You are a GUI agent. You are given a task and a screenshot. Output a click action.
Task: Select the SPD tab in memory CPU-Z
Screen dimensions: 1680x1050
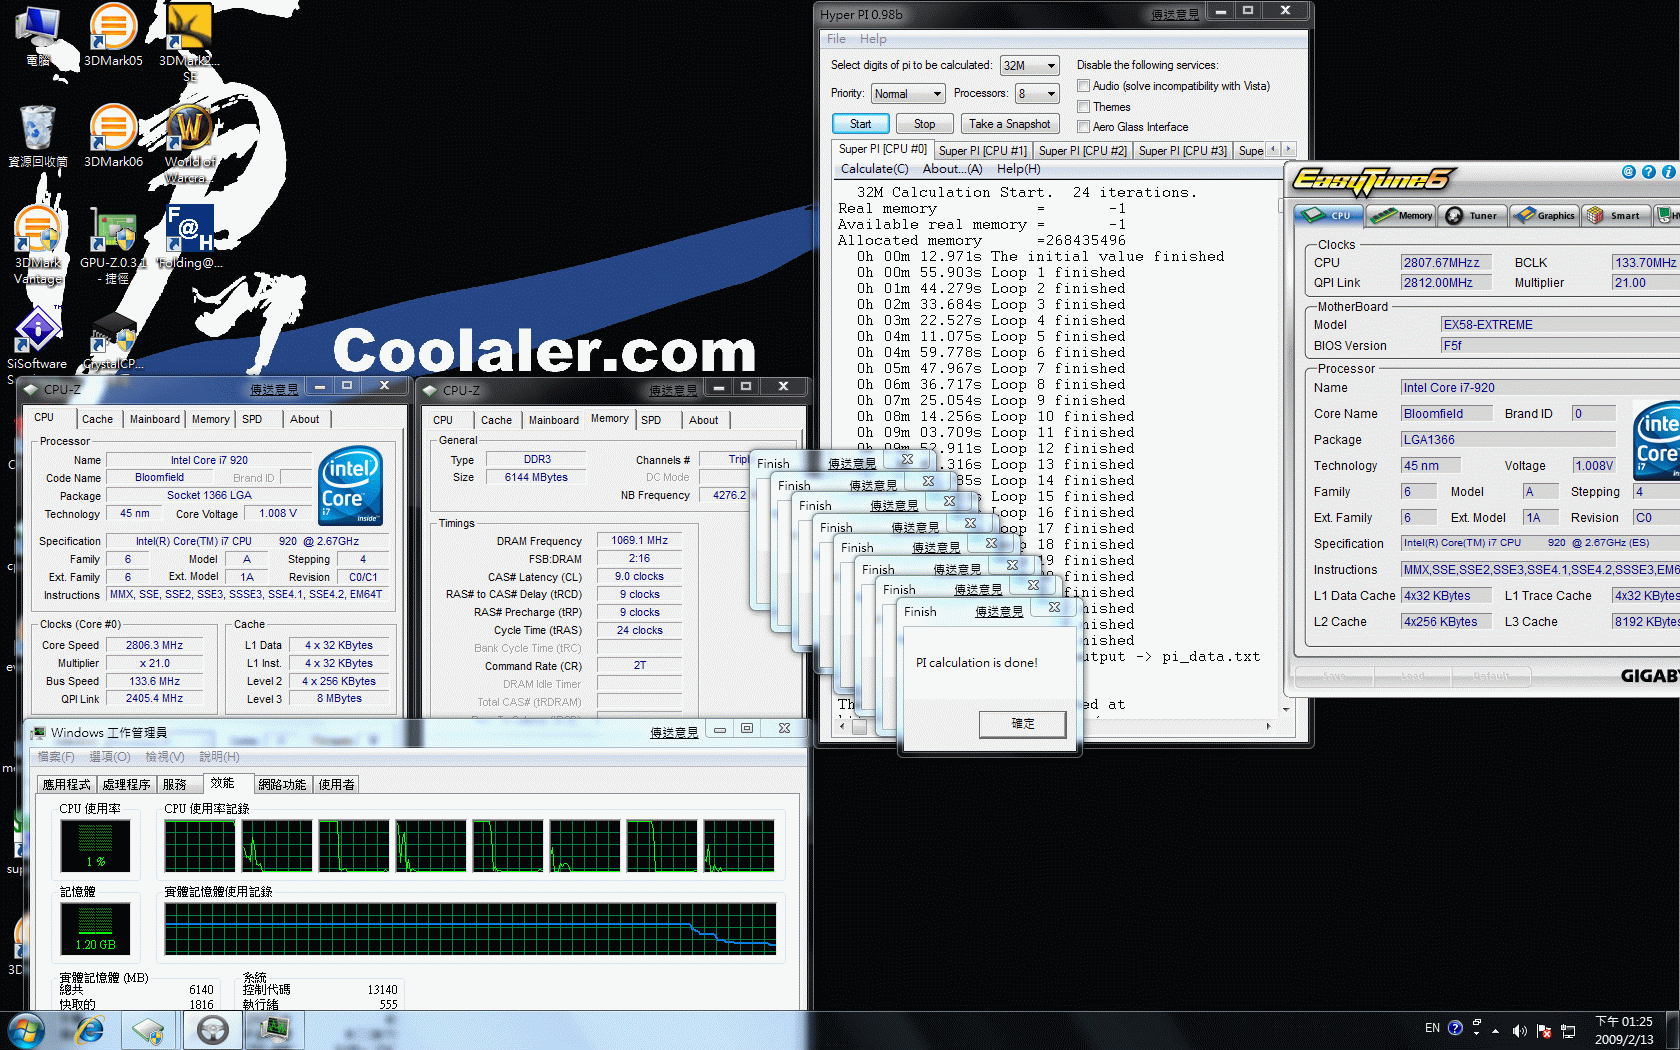click(x=651, y=420)
